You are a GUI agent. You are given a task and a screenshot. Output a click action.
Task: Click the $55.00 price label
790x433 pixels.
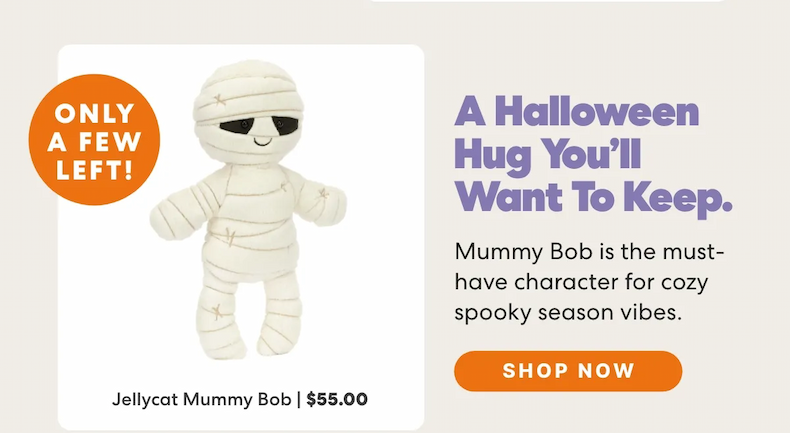[x=337, y=399]
